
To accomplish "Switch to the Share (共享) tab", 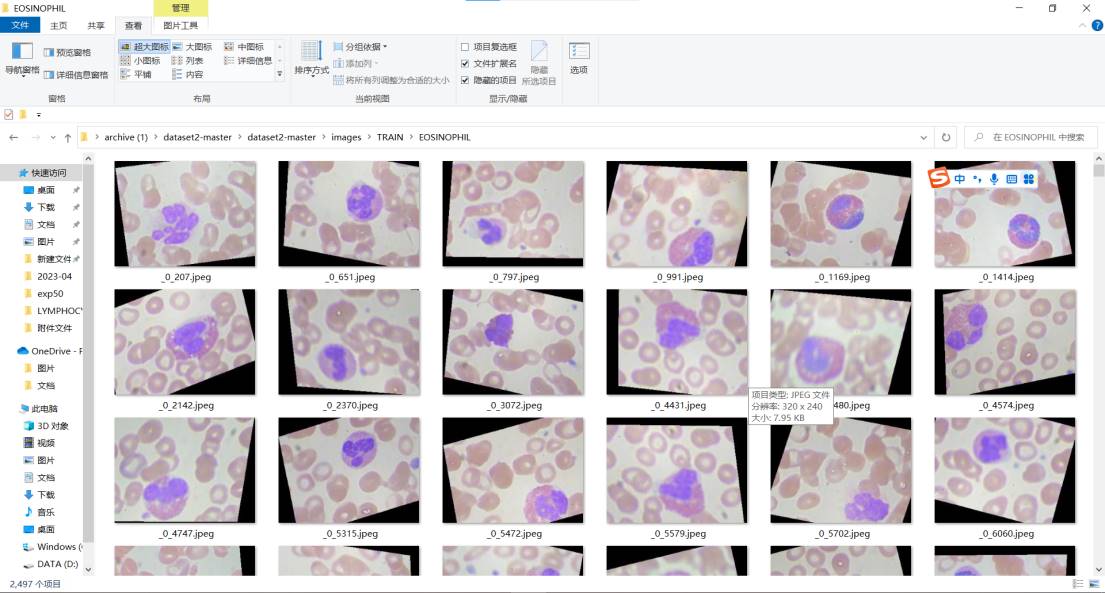I will [96, 25].
